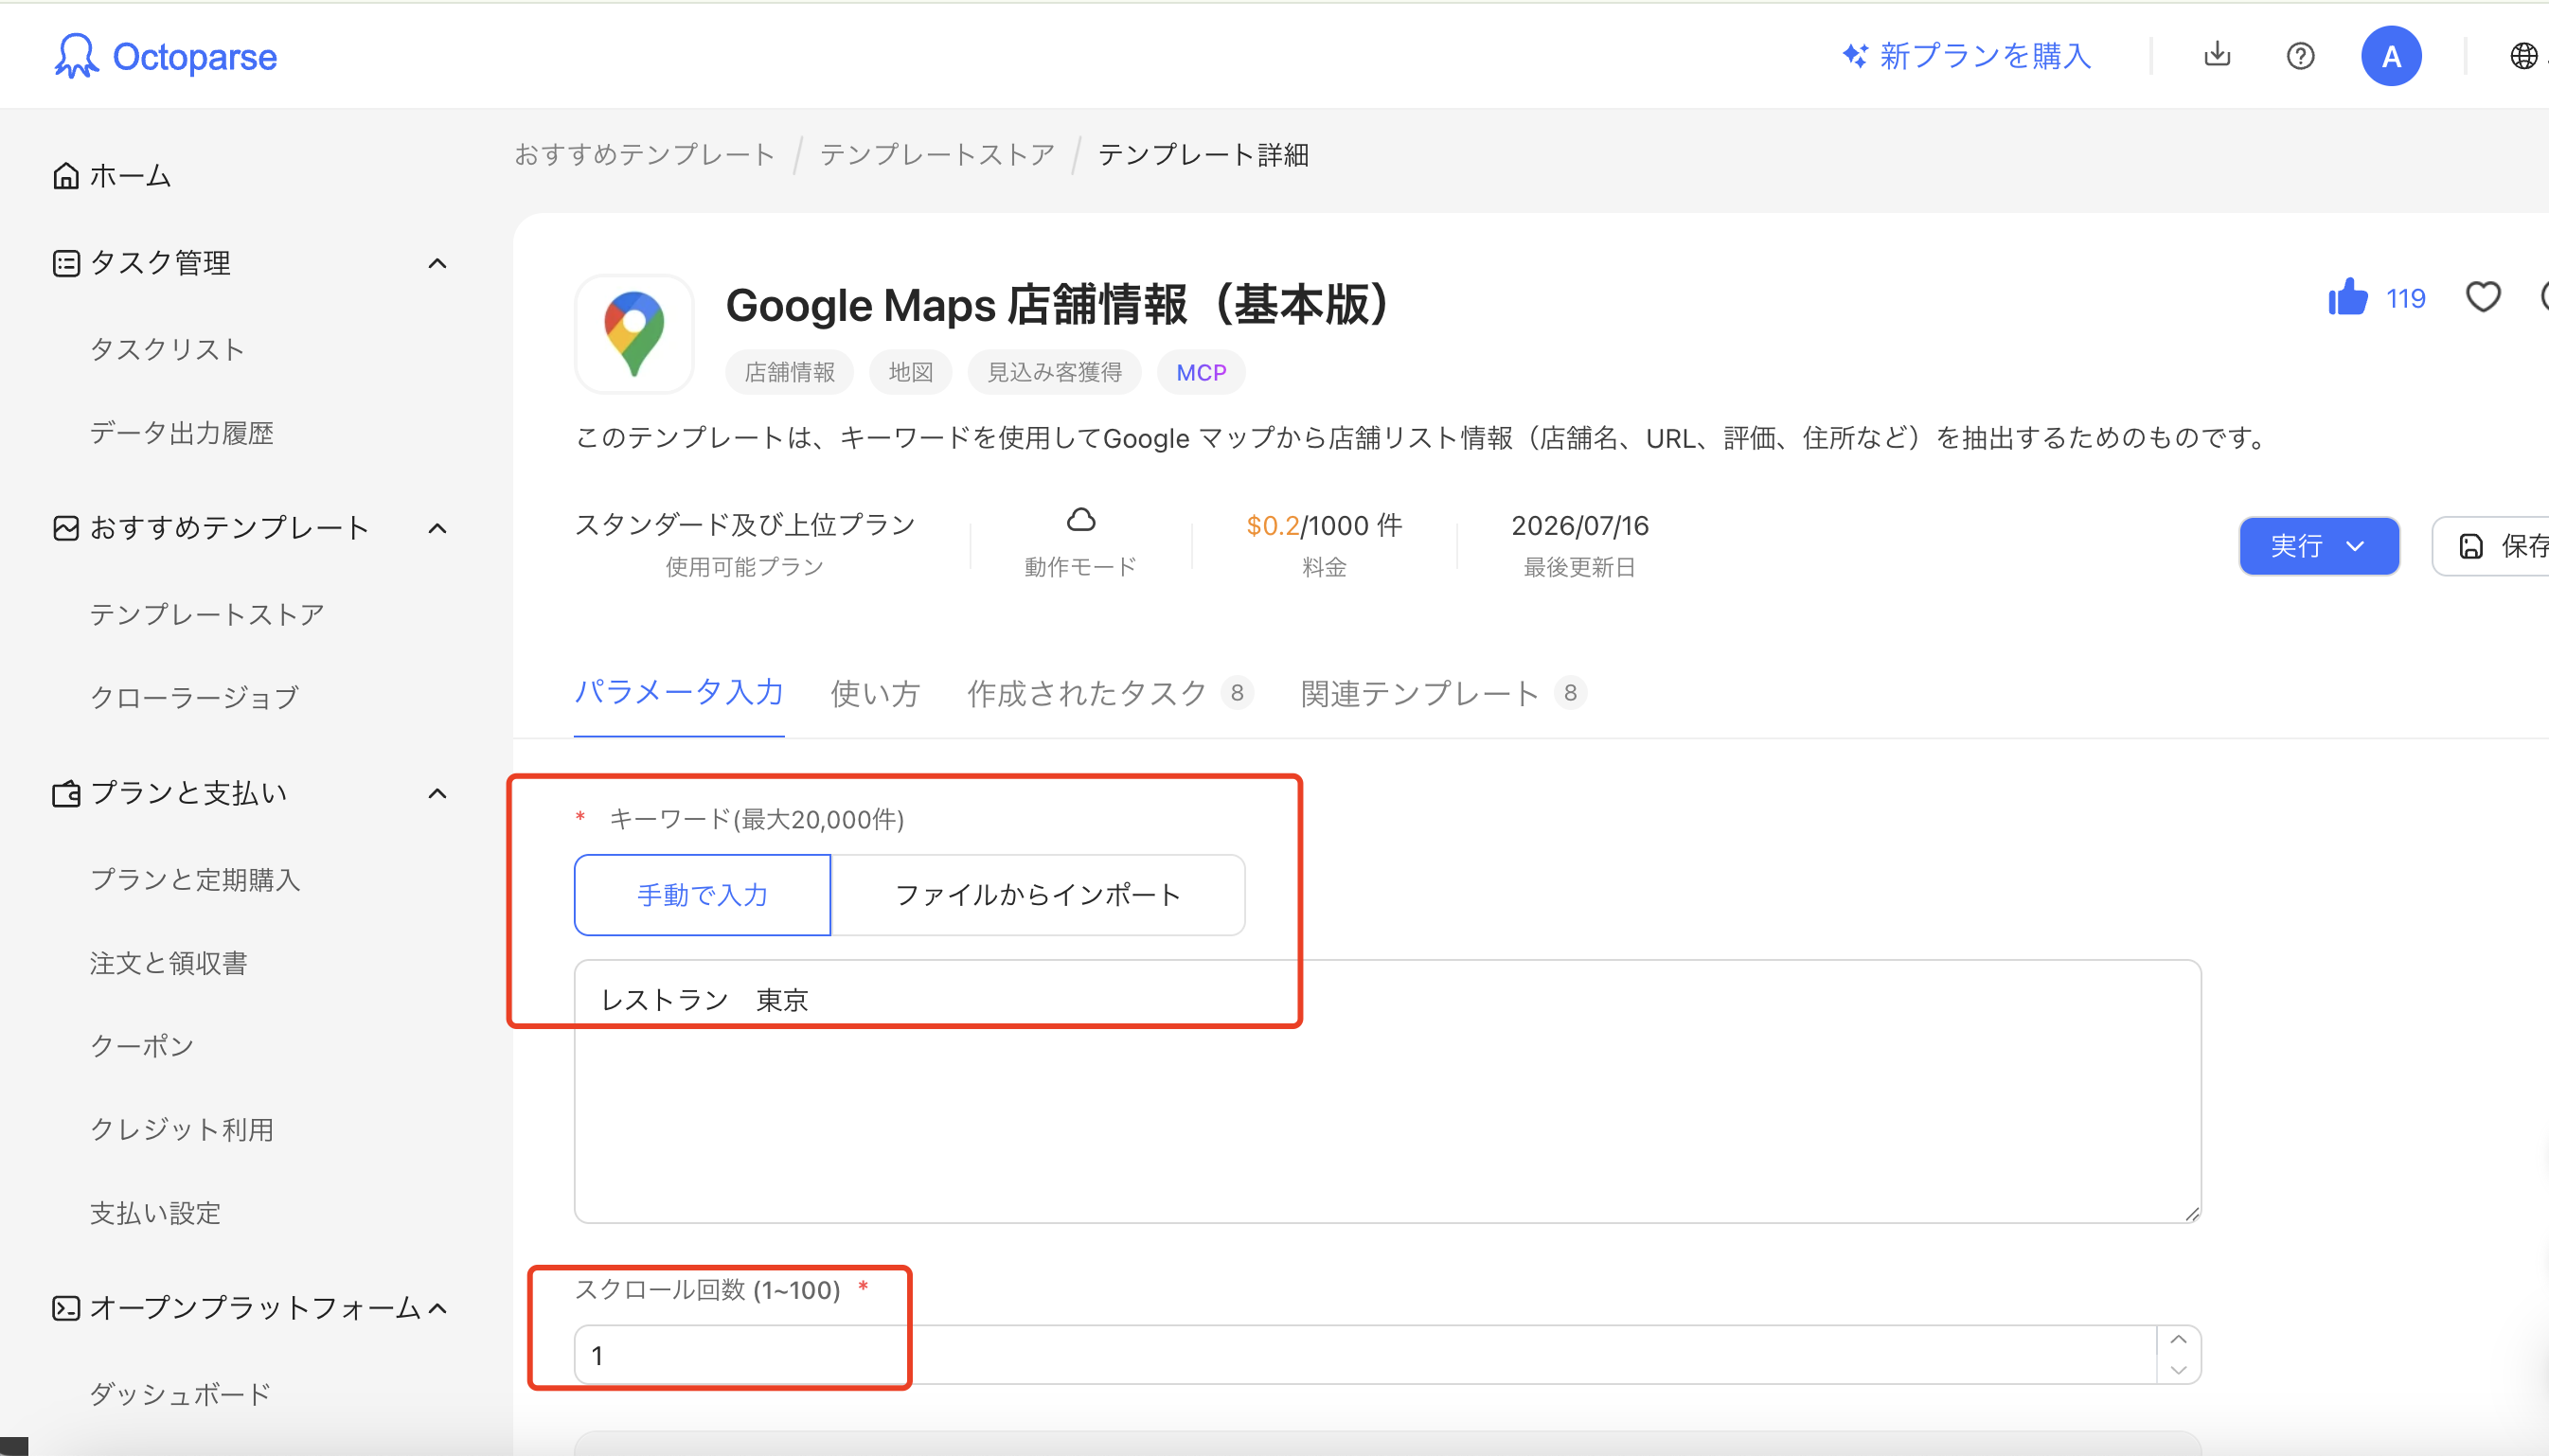Collapse the おすすめテンプレート section chevron
Image resolution: width=2549 pixels, height=1456 pixels.
(x=437, y=528)
